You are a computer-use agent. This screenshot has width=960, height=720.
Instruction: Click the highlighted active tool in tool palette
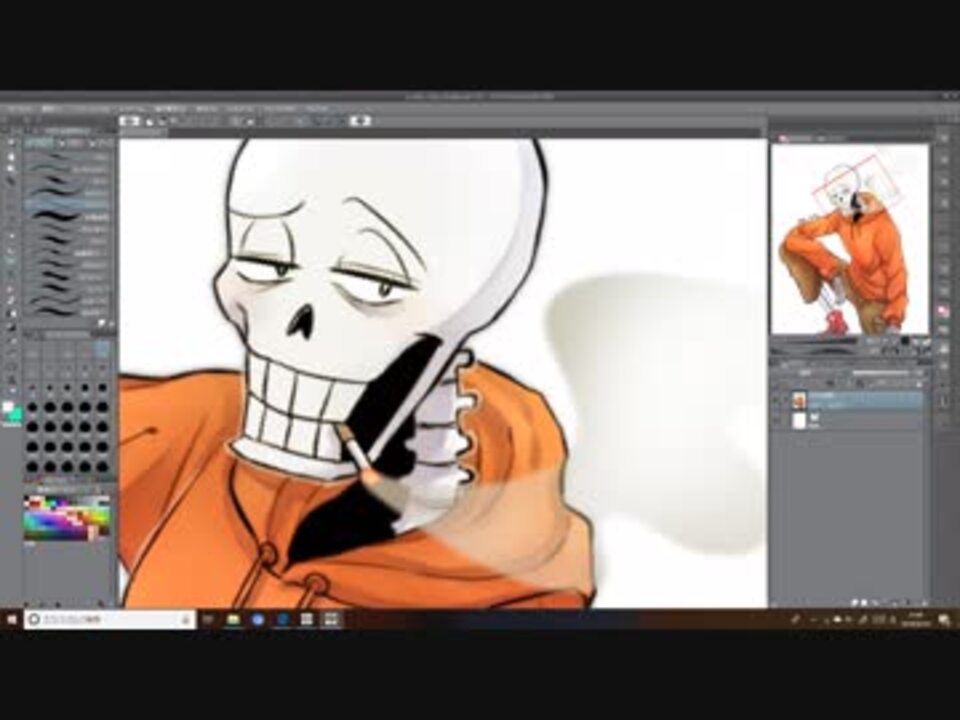11,260
